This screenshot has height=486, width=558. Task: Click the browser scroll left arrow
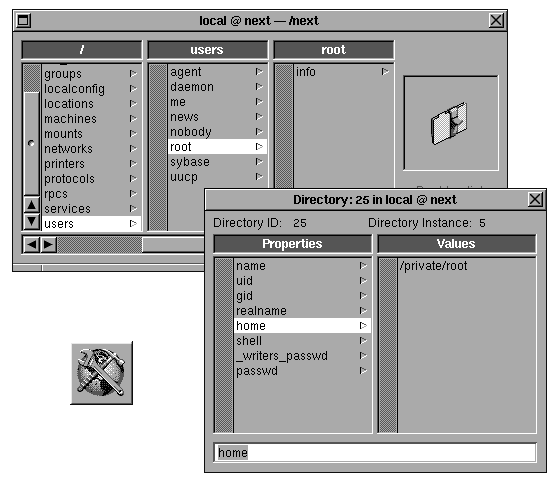32,244
